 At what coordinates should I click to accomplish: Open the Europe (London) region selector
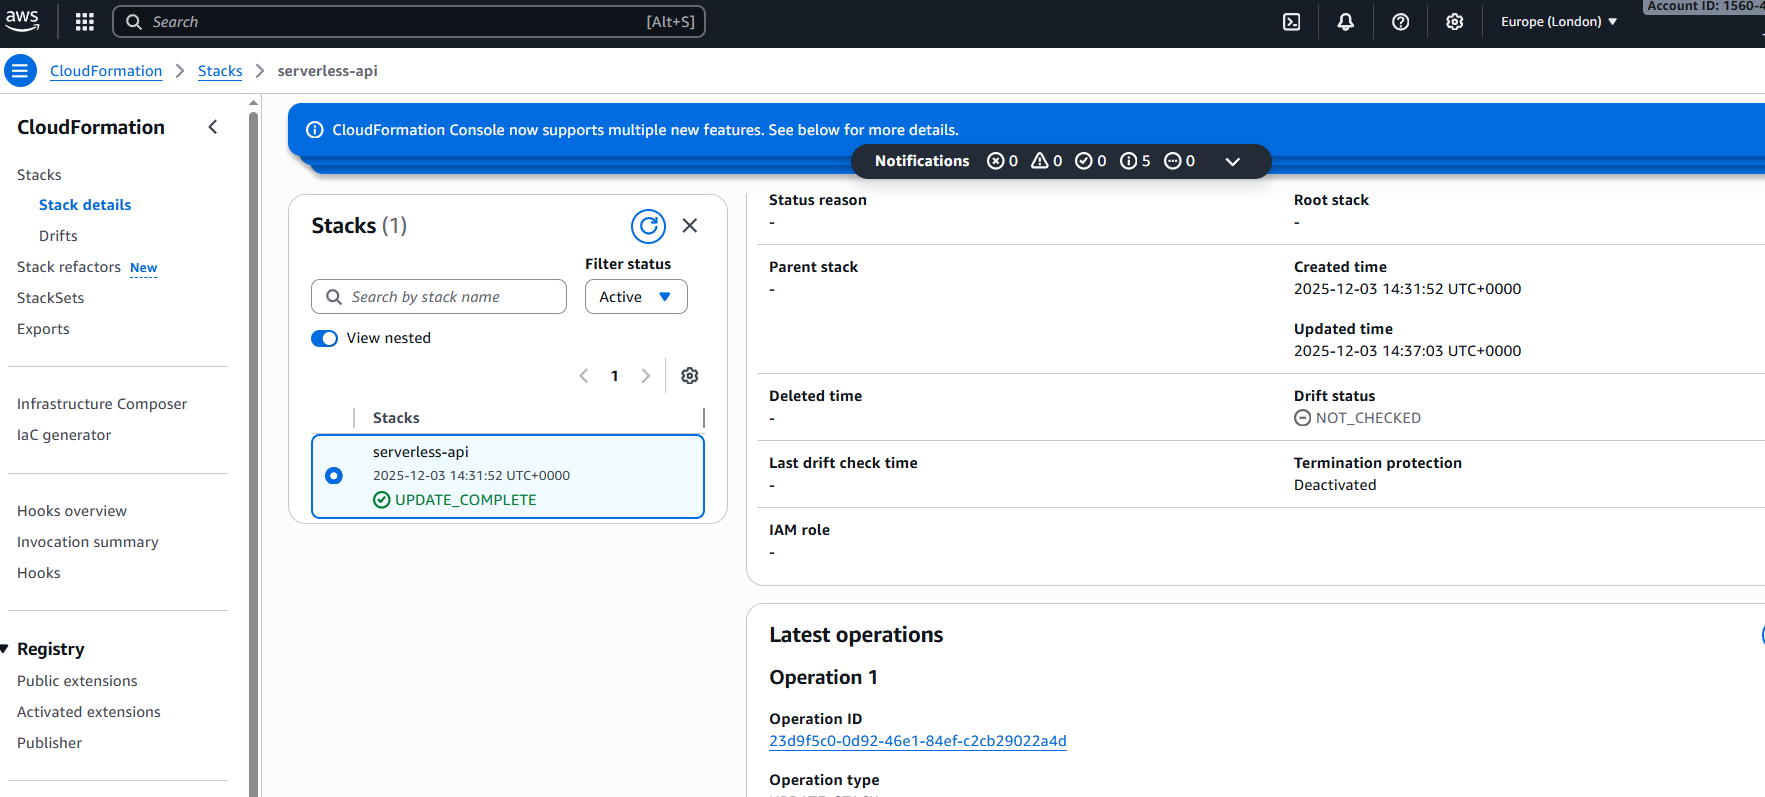click(1559, 22)
